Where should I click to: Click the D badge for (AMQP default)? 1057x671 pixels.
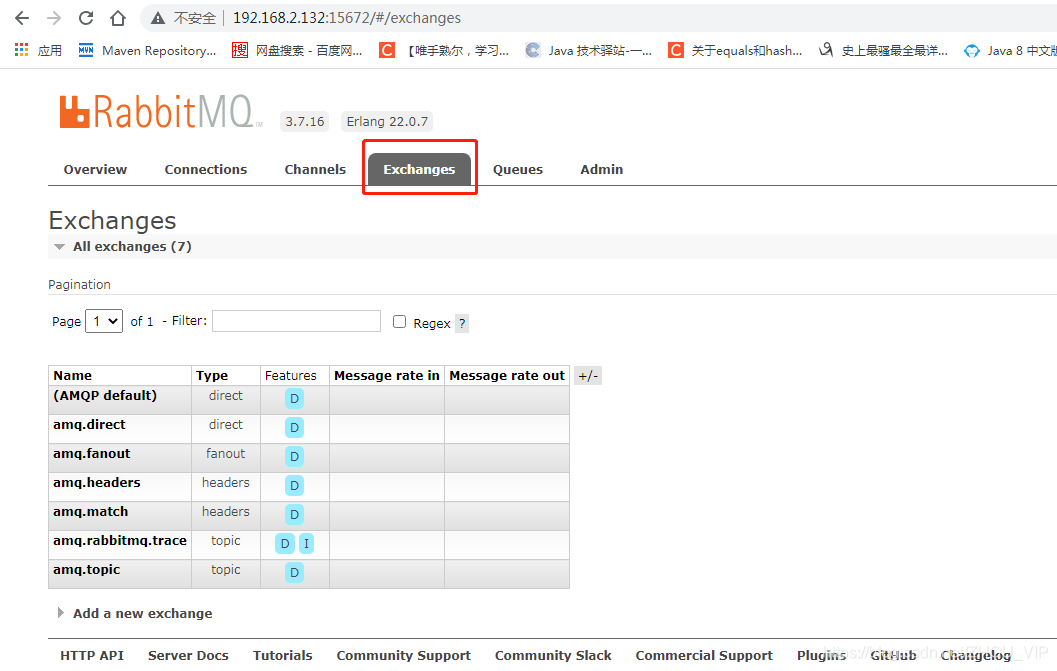295,399
